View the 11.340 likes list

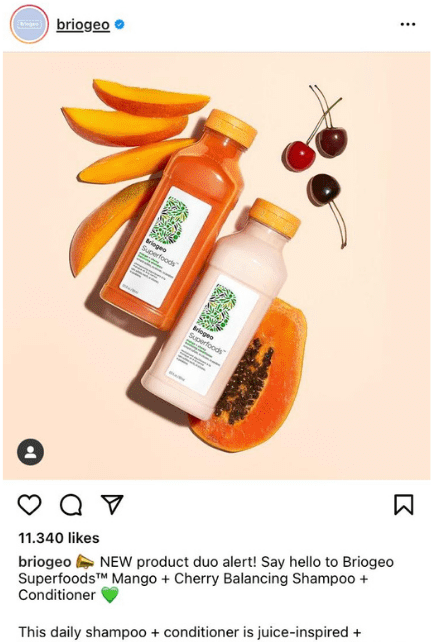click(59, 538)
